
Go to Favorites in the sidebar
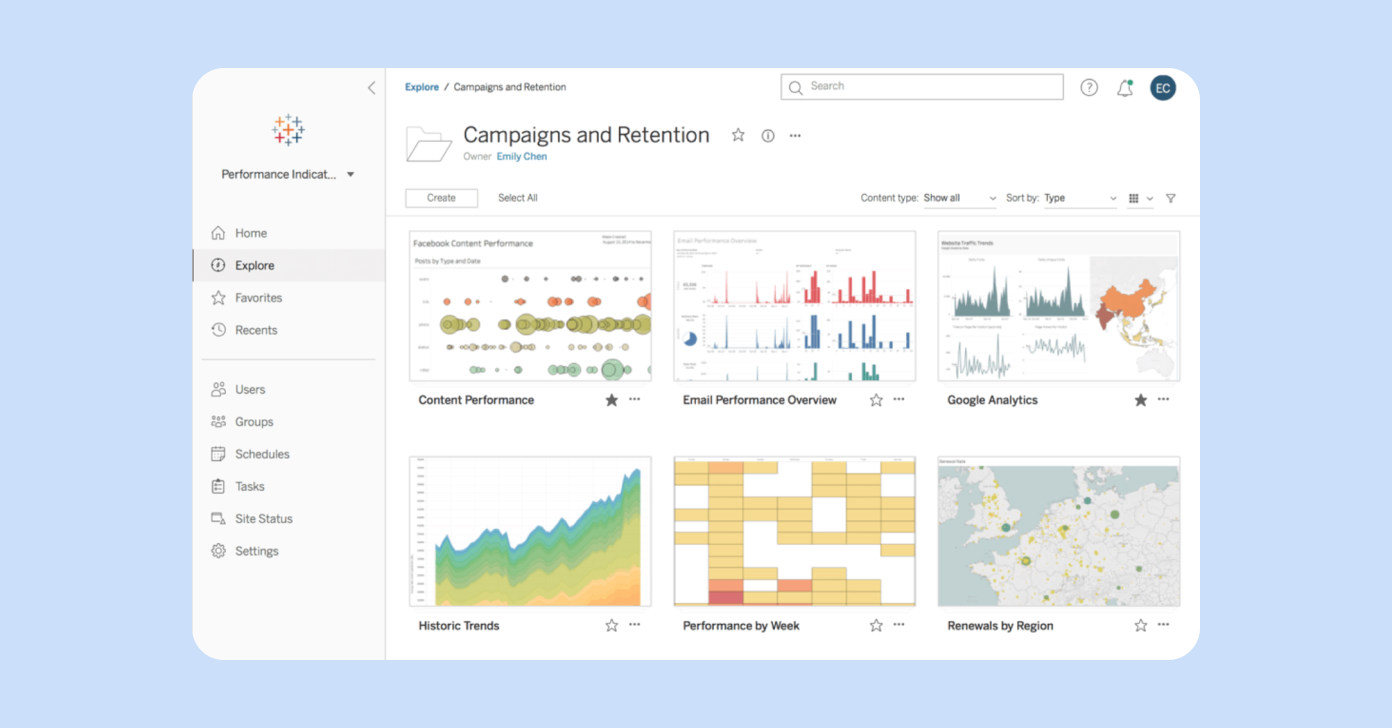(x=258, y=298)
